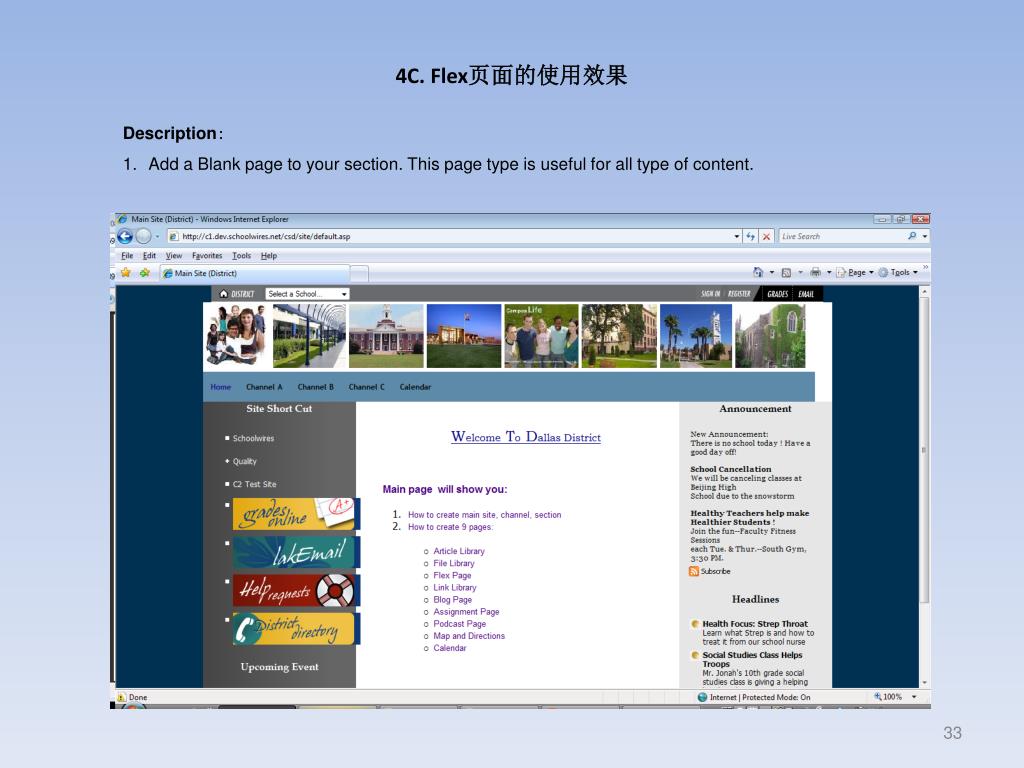
Task: Click the red Stop loading icon
Action: 767,236
